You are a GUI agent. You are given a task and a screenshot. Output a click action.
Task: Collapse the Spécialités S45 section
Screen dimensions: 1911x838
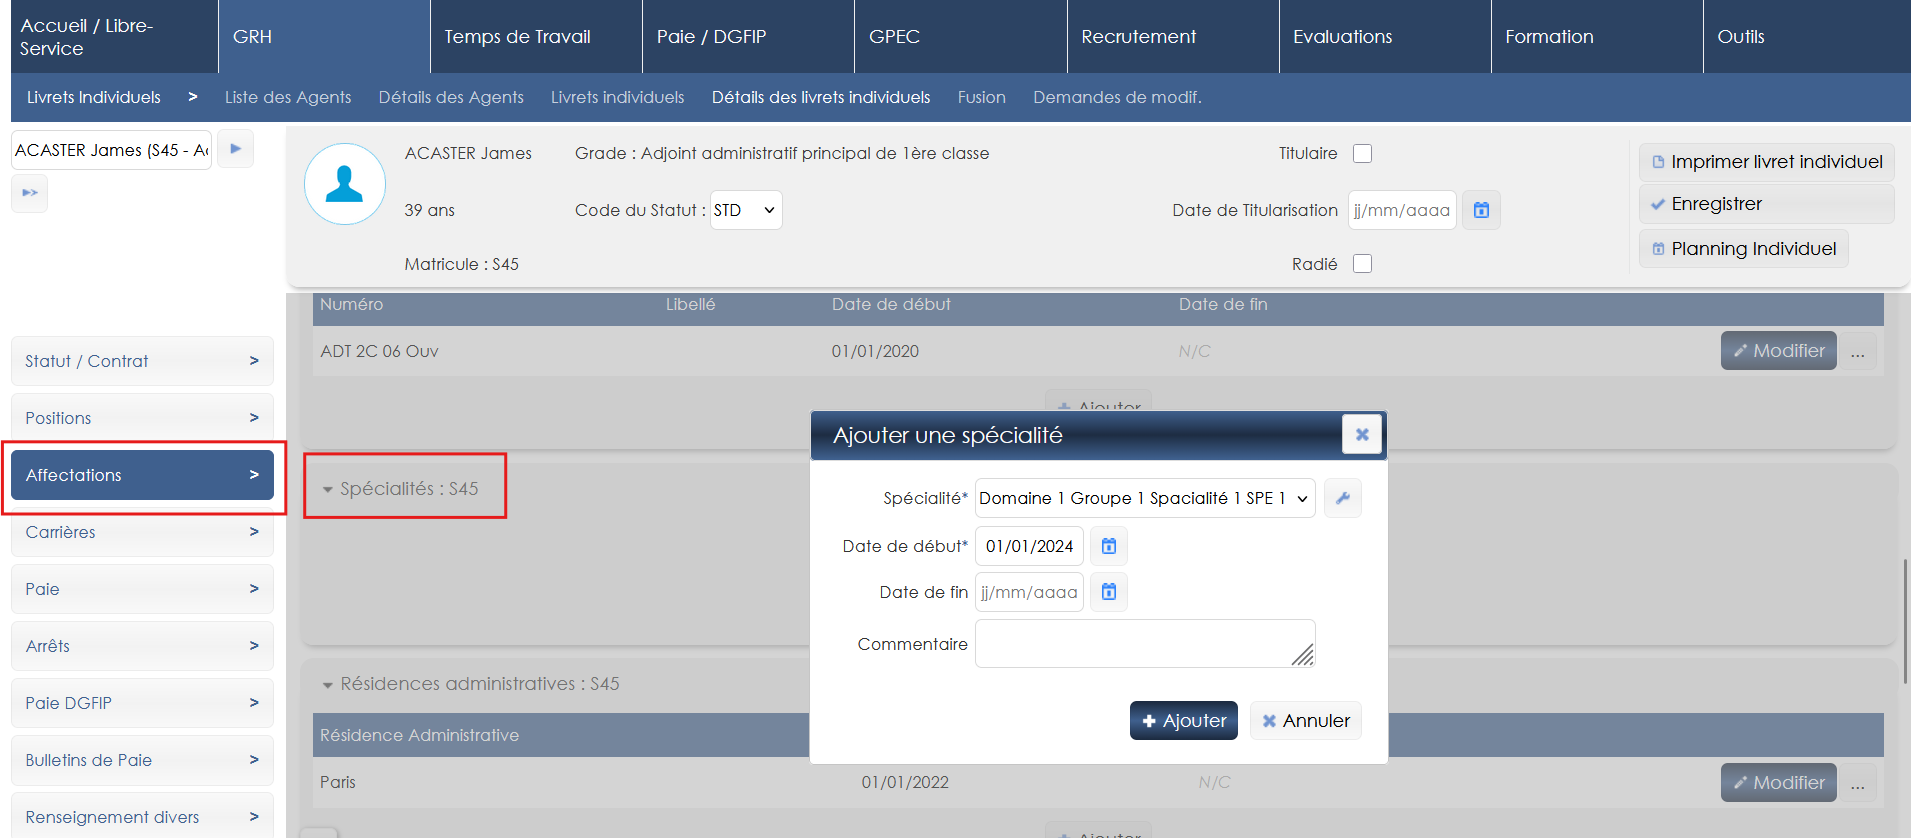coord(327,490)
